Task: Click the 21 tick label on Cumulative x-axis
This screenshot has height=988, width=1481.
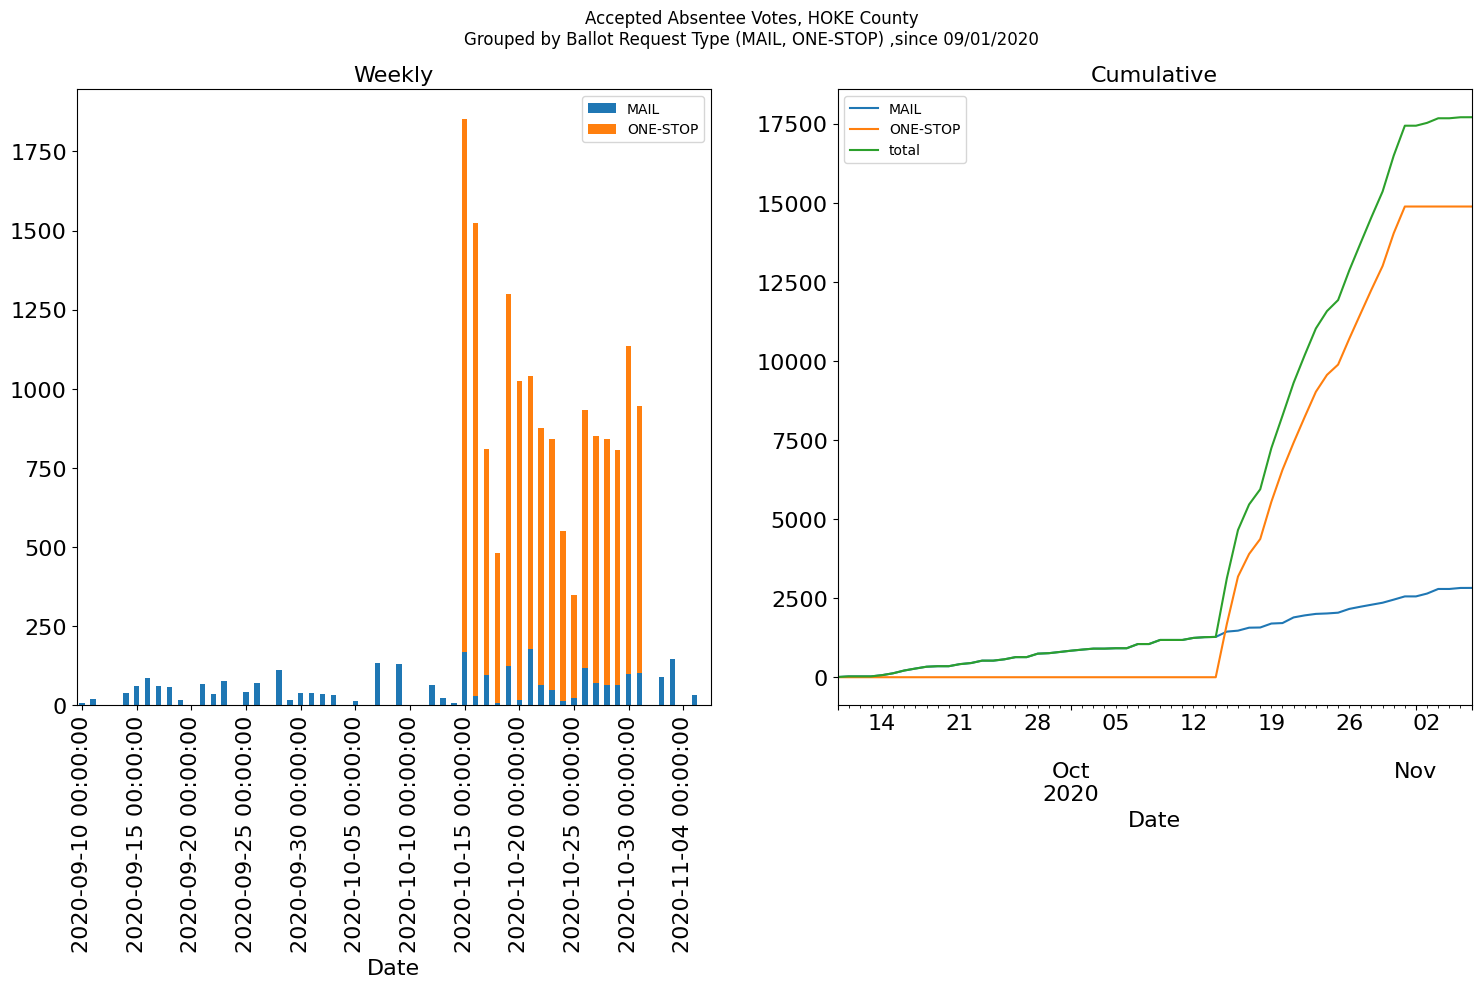Action: (959, 722)
